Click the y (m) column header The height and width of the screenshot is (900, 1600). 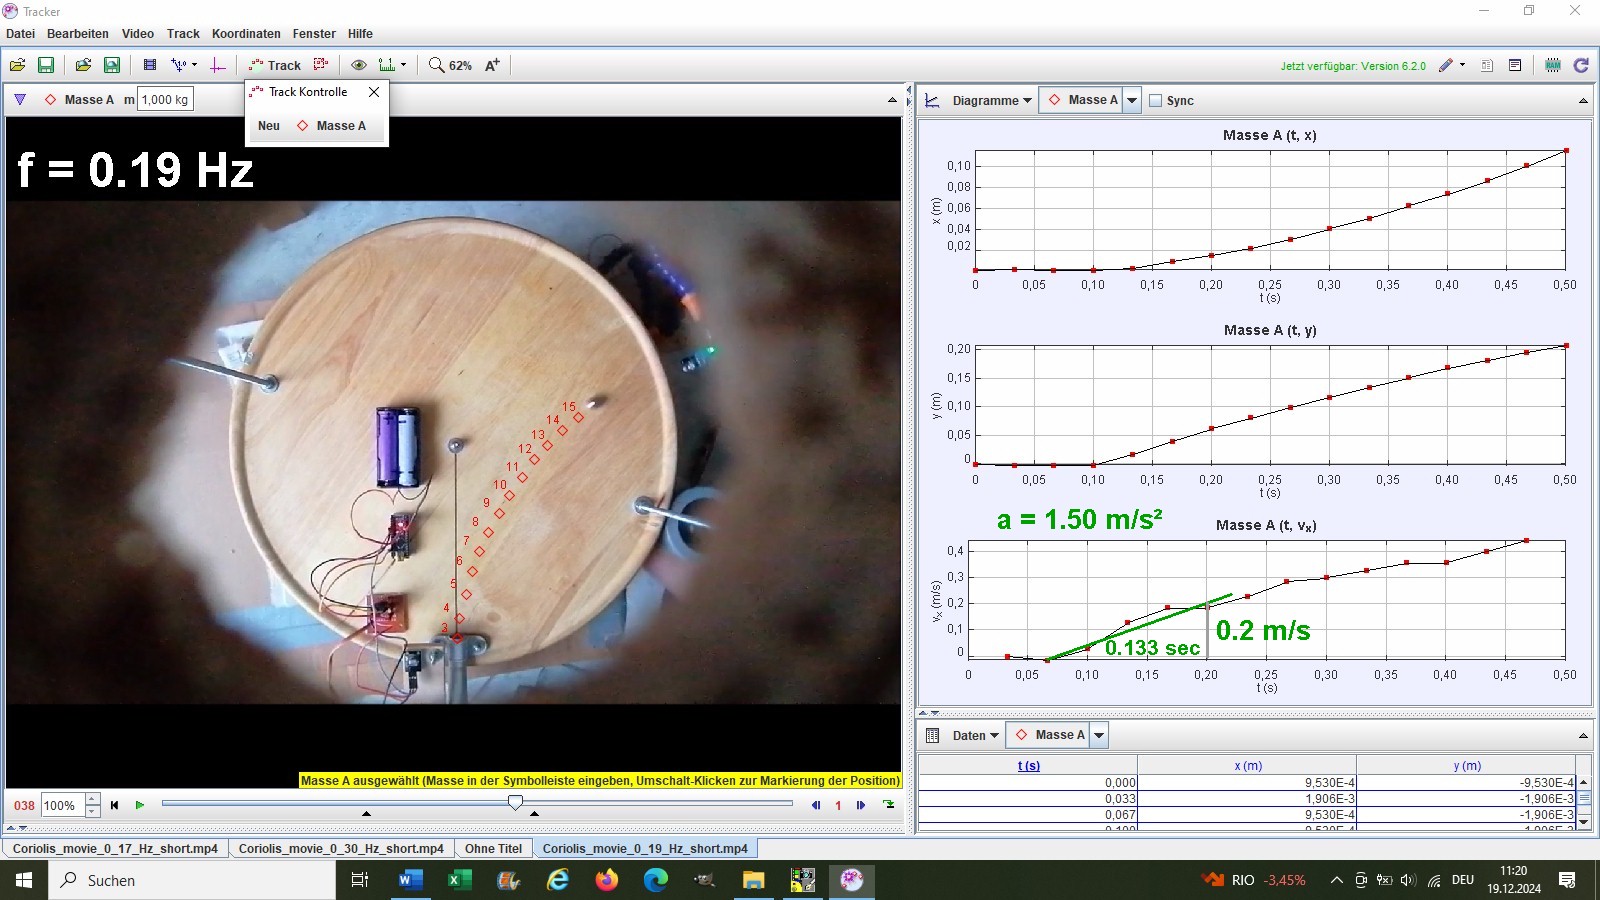pos(1466,766)
